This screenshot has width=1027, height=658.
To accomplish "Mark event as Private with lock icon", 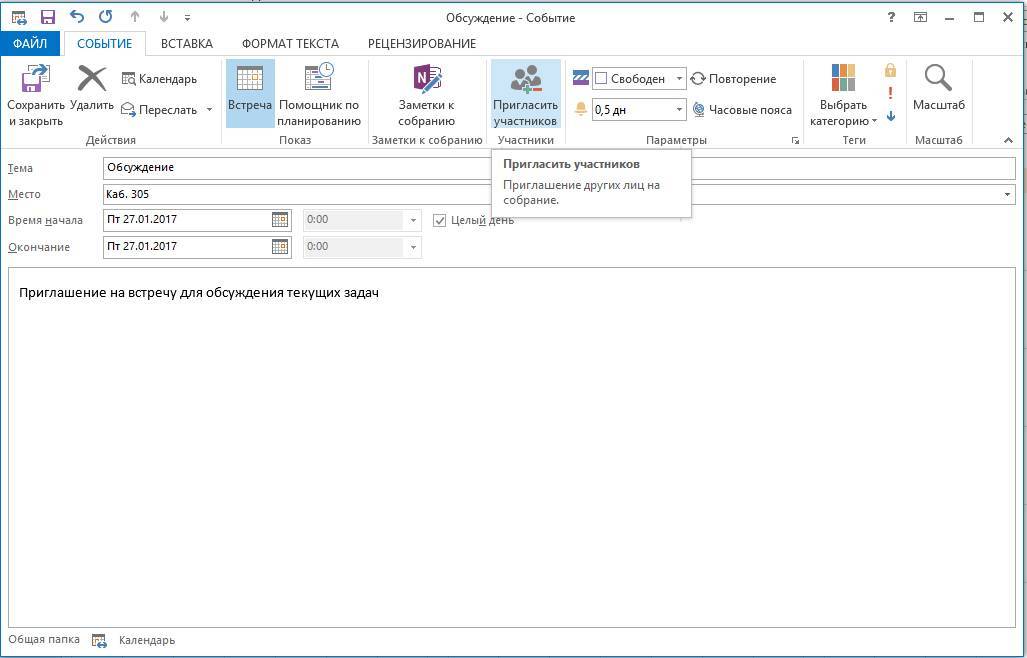I will (x=890, y=71).
